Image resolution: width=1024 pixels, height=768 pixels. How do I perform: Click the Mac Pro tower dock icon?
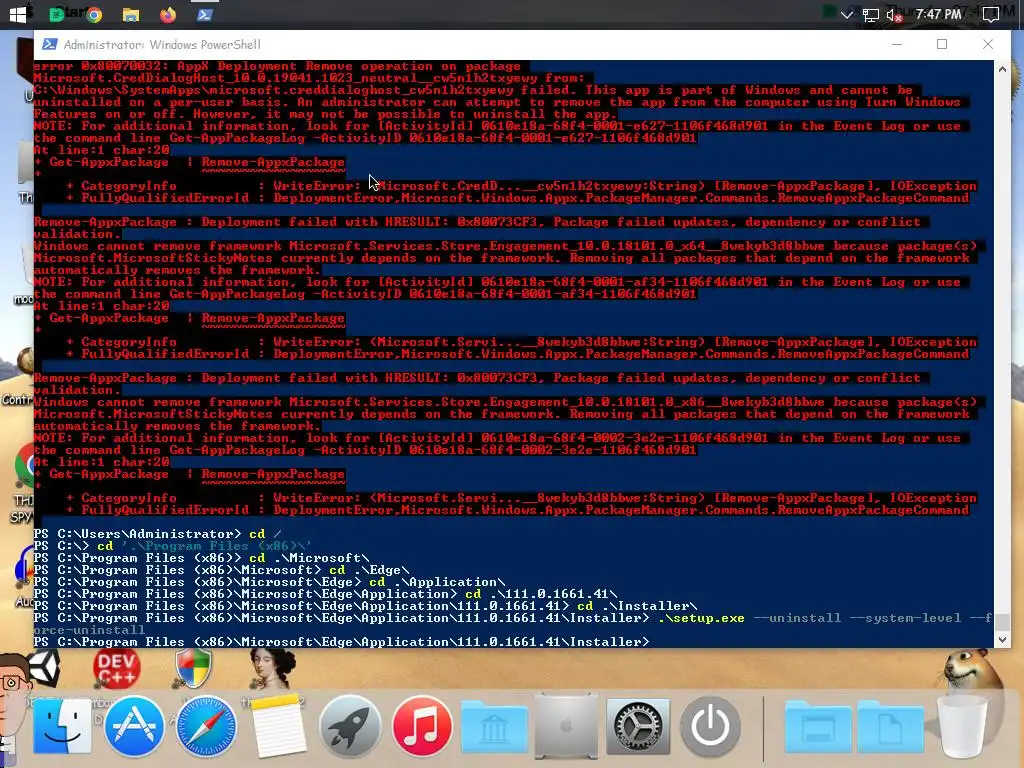pyautogui.click(x=566, y=726)
